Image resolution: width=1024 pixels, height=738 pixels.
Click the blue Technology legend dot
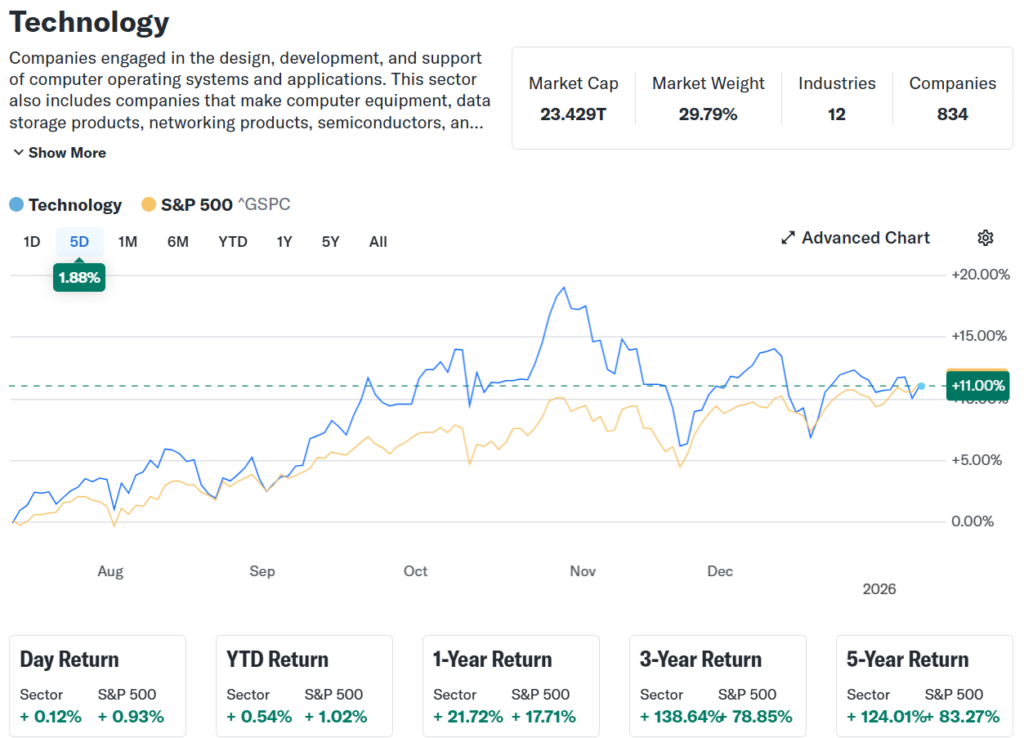[x=16, y=205]
